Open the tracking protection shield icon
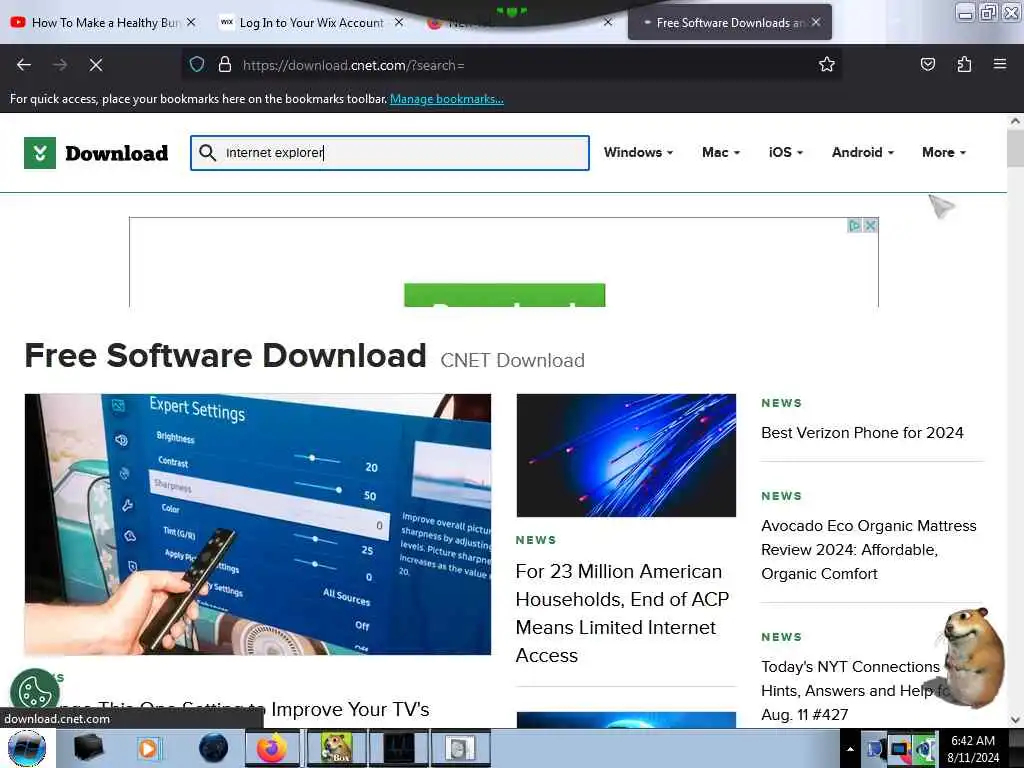Image resolution: width=1024 pixels, height=768 pixels. tap(197, 64)
